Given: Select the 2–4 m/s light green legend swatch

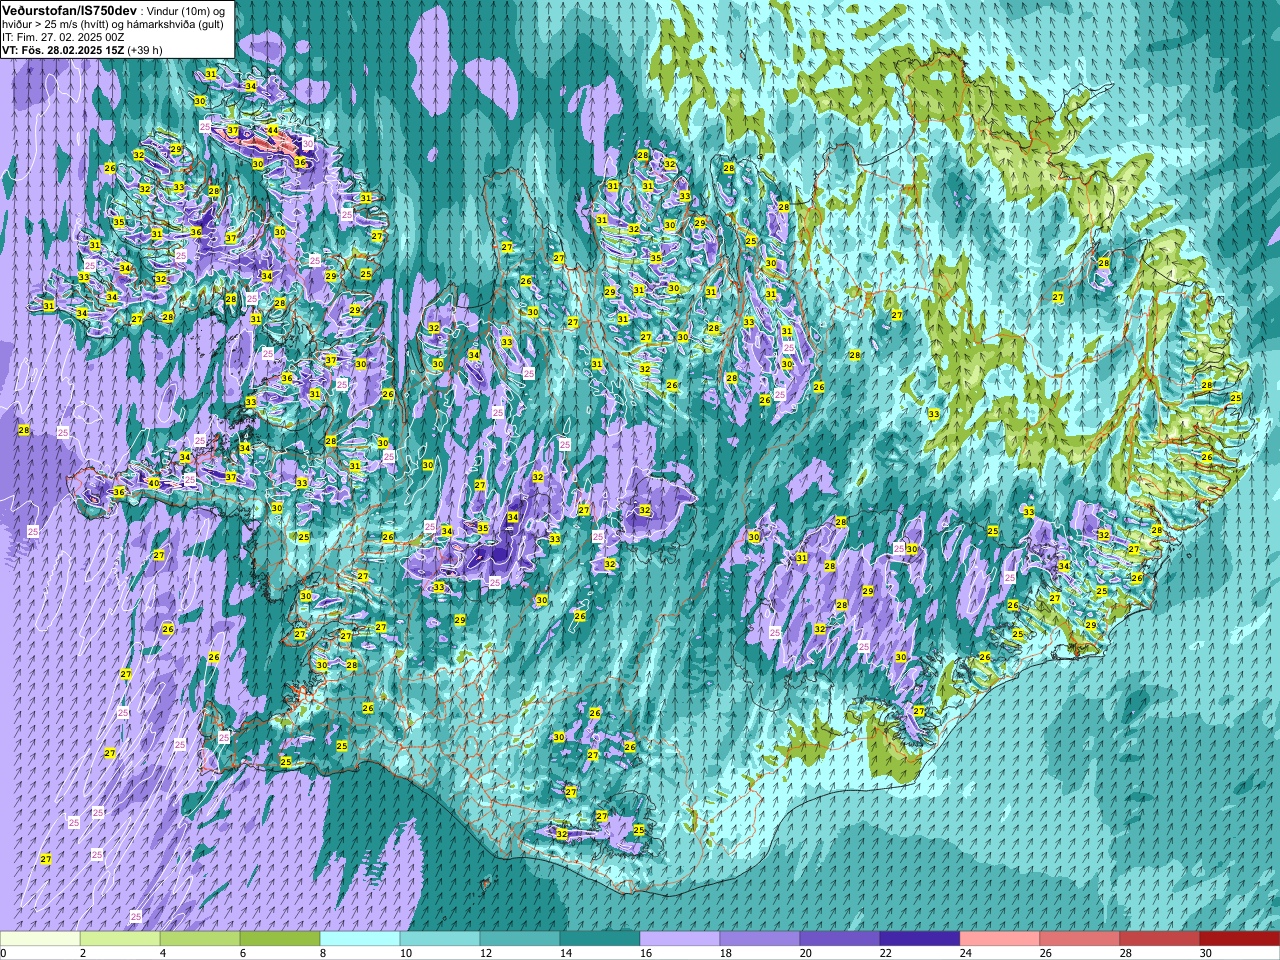Looking at the screenshot, I should pos(120,939).
